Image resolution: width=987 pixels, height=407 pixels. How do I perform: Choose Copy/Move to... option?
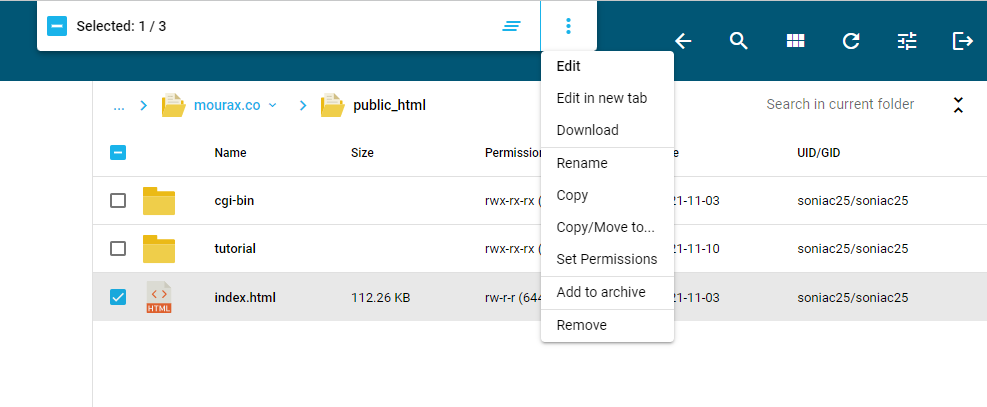(607, 227)
